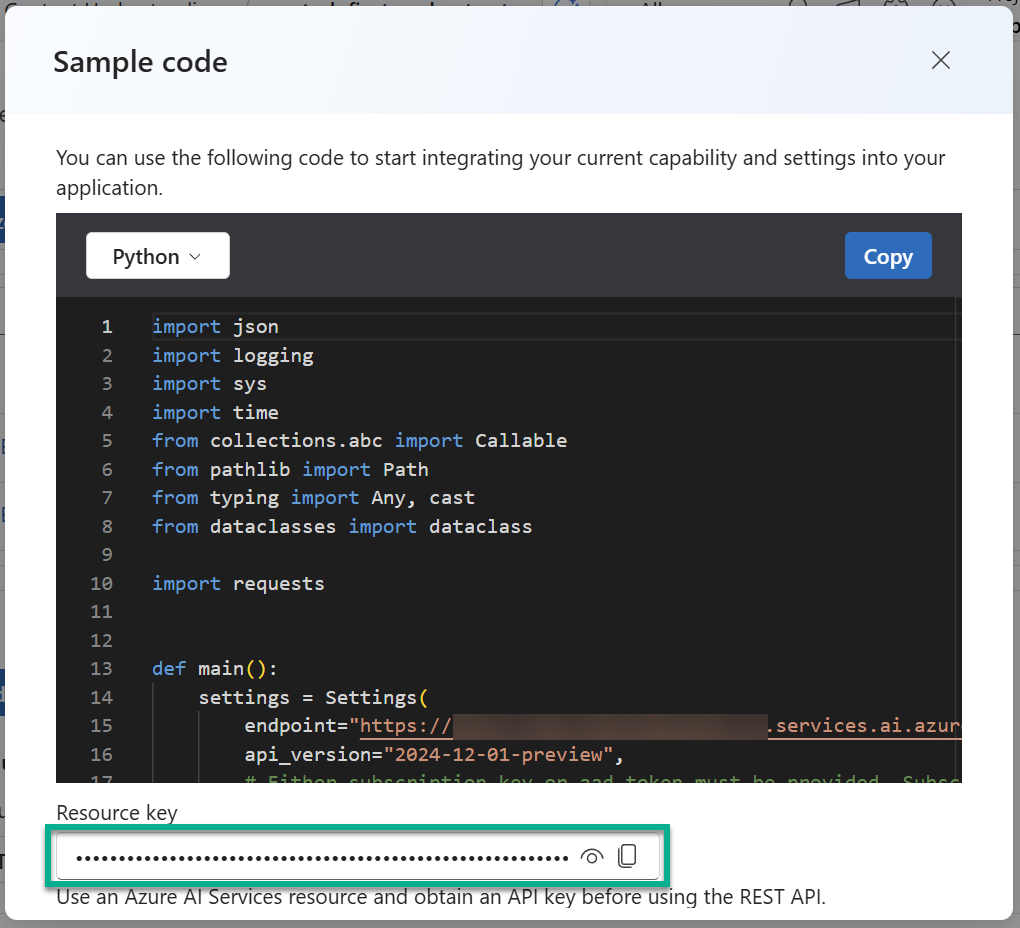This screenshot has height=928, width=1020.
Task: Click the collections.abc import Callable line
Action: point(359,441)
